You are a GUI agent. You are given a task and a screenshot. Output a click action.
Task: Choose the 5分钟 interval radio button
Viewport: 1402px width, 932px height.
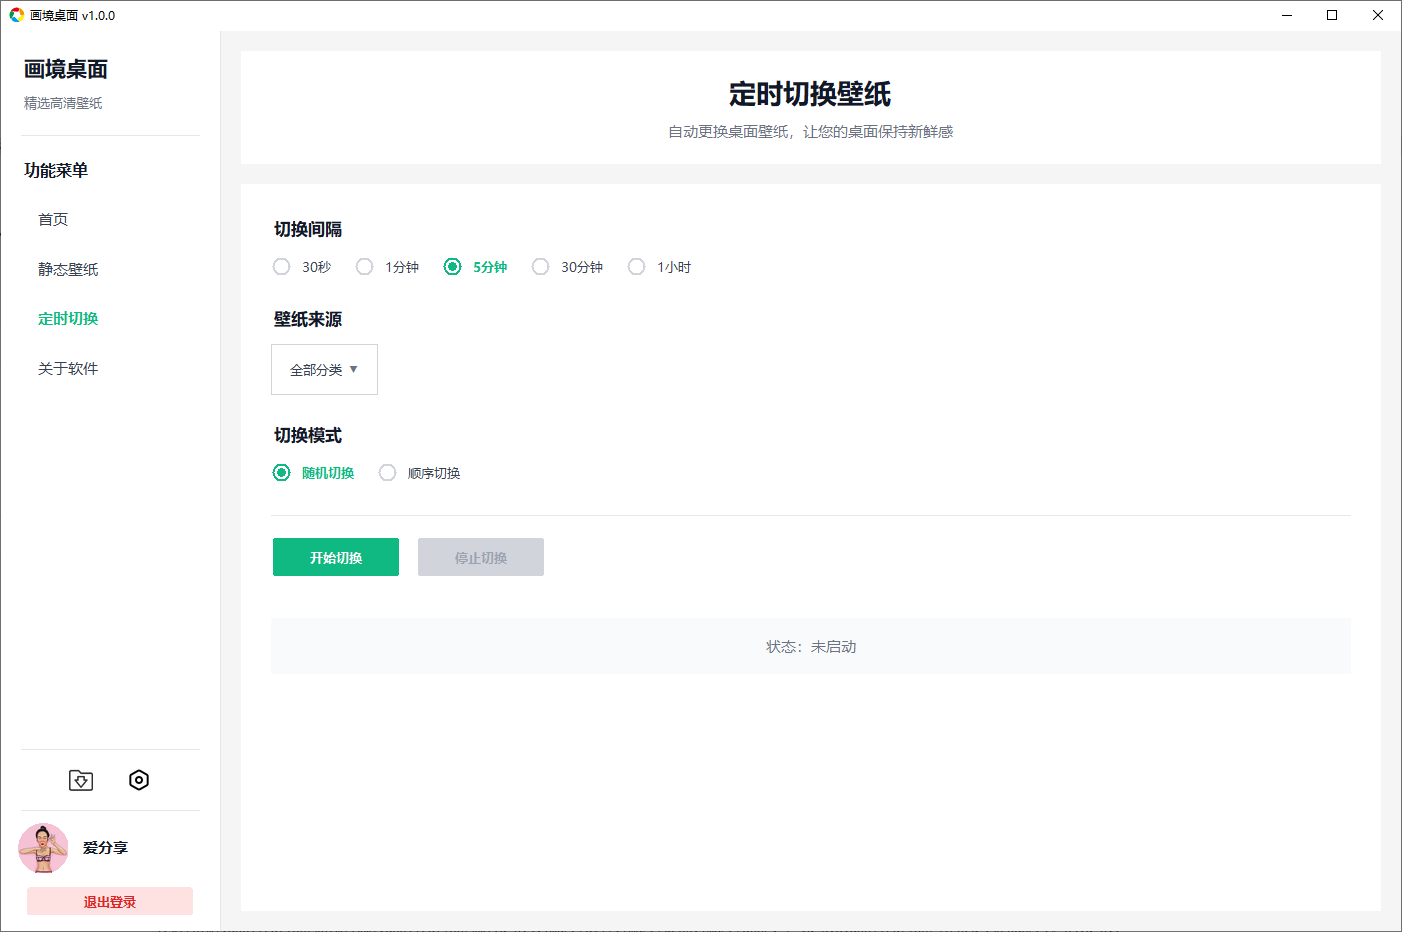tap(453, 267)
